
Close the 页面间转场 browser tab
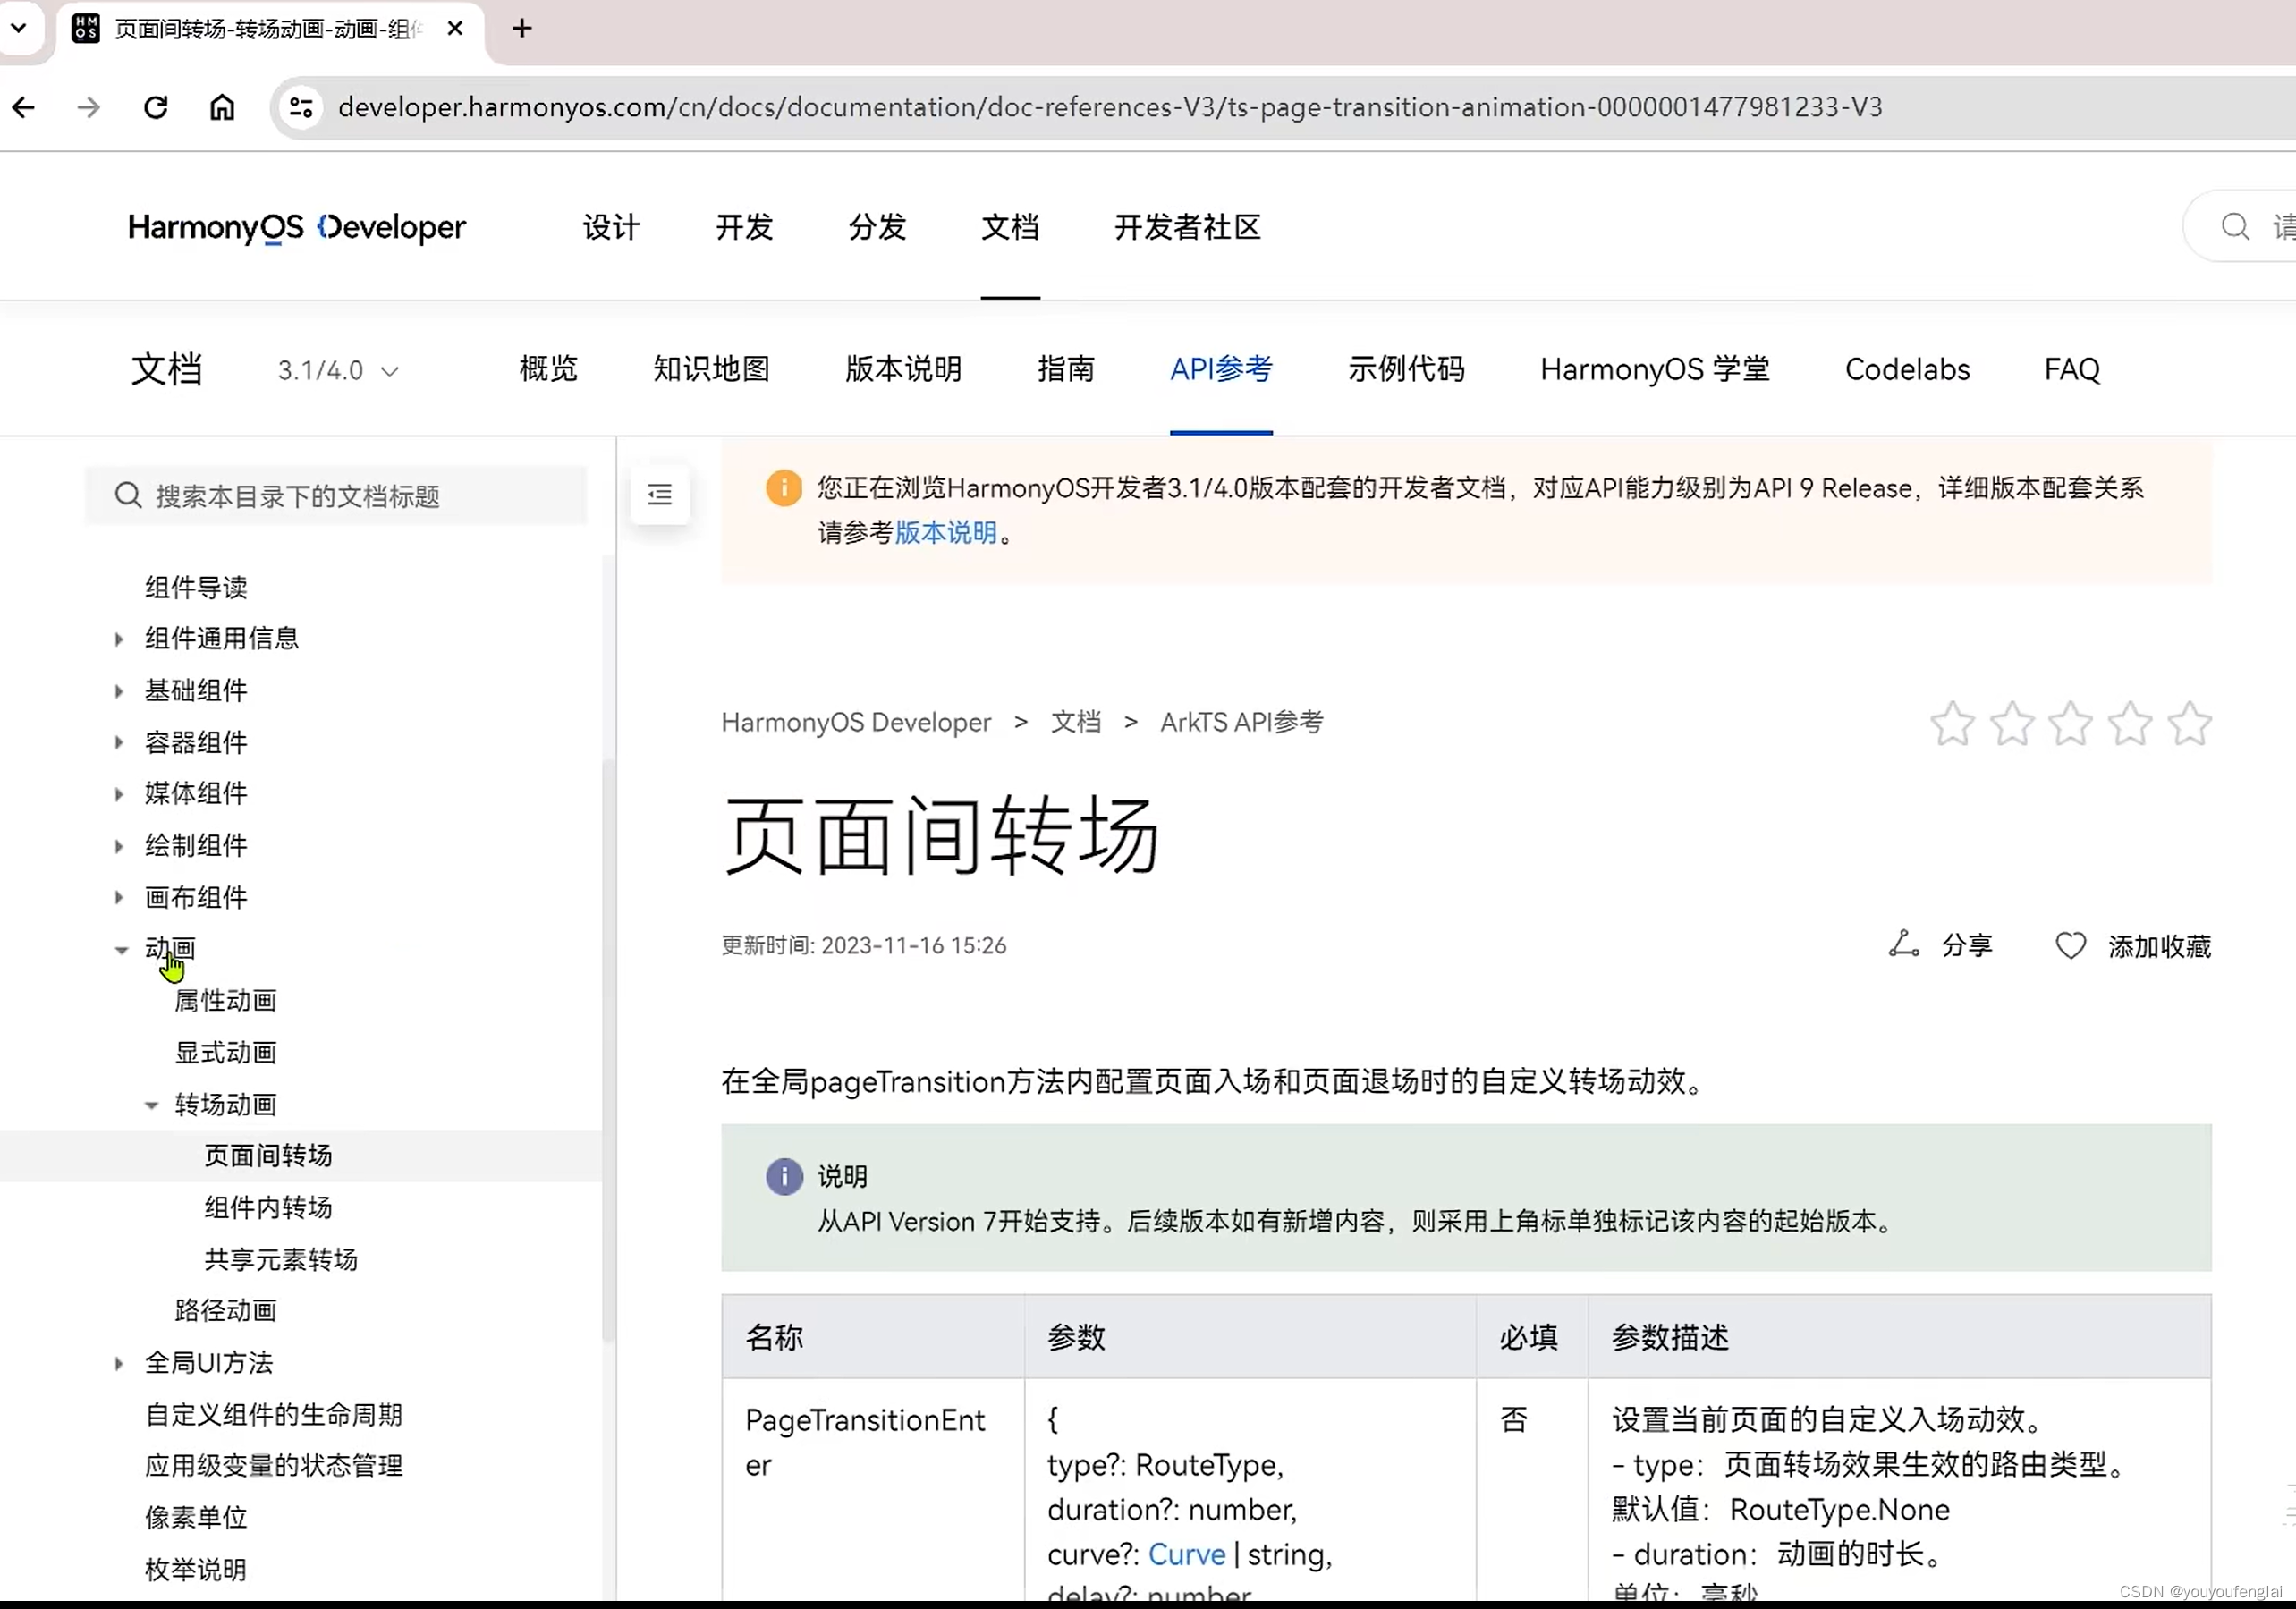point(455,29)
